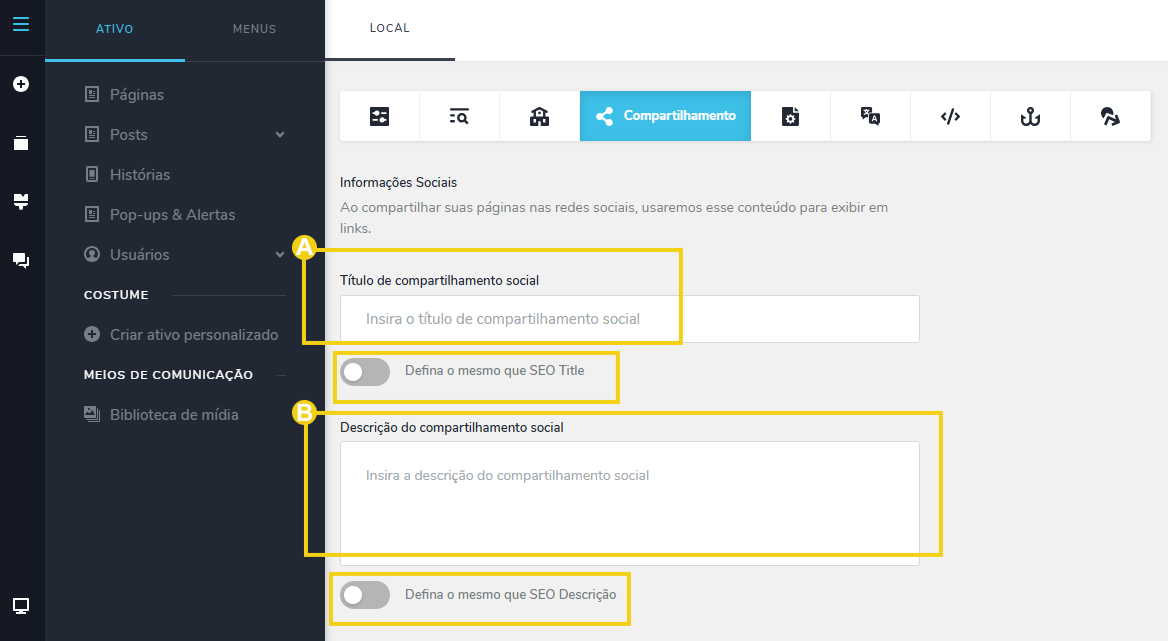Open the chat bubbles icon in left rail

tap(21, 260)
